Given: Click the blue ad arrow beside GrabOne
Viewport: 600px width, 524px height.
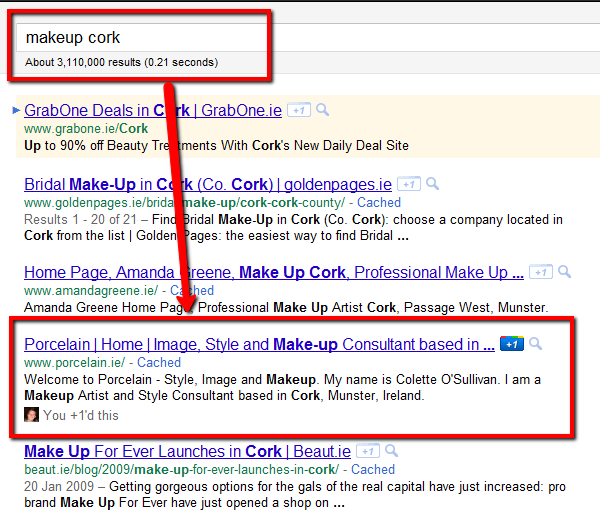Looking at the screenshot, I should 16,110.
